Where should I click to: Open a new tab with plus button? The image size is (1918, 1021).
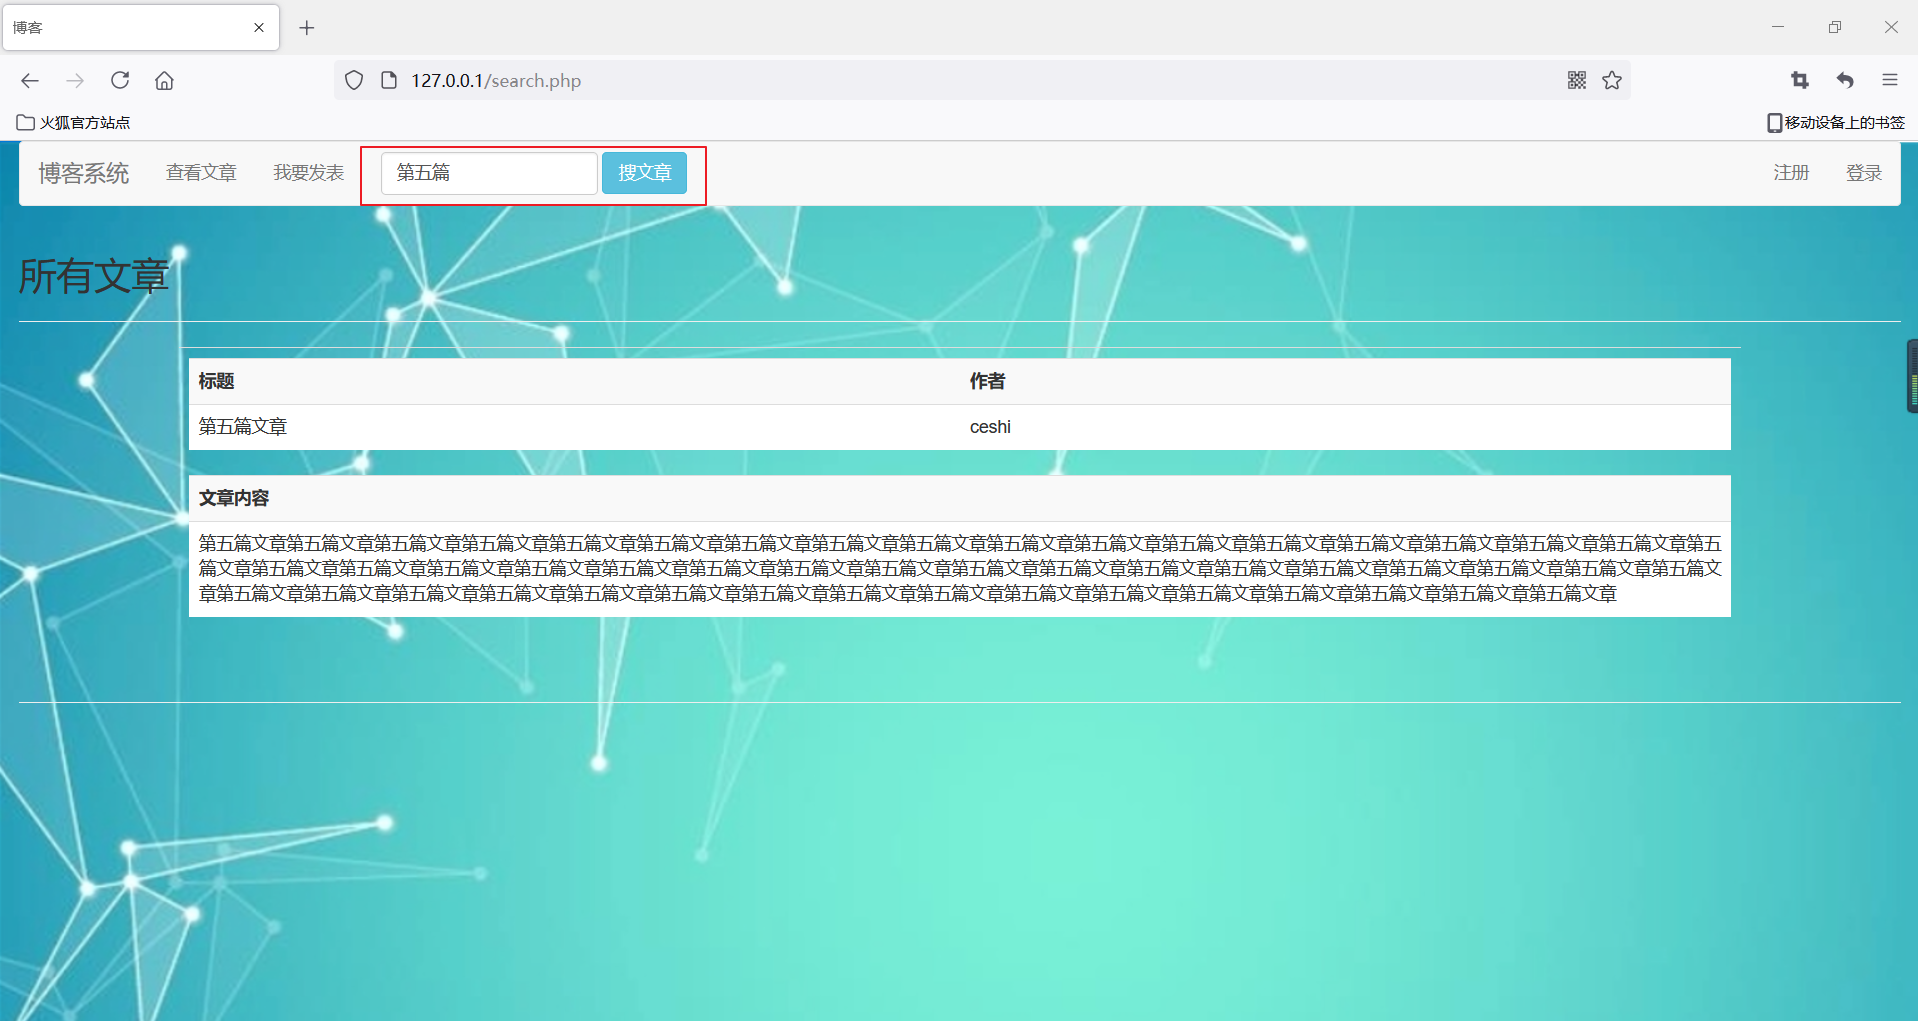click(x=307, y=28)
